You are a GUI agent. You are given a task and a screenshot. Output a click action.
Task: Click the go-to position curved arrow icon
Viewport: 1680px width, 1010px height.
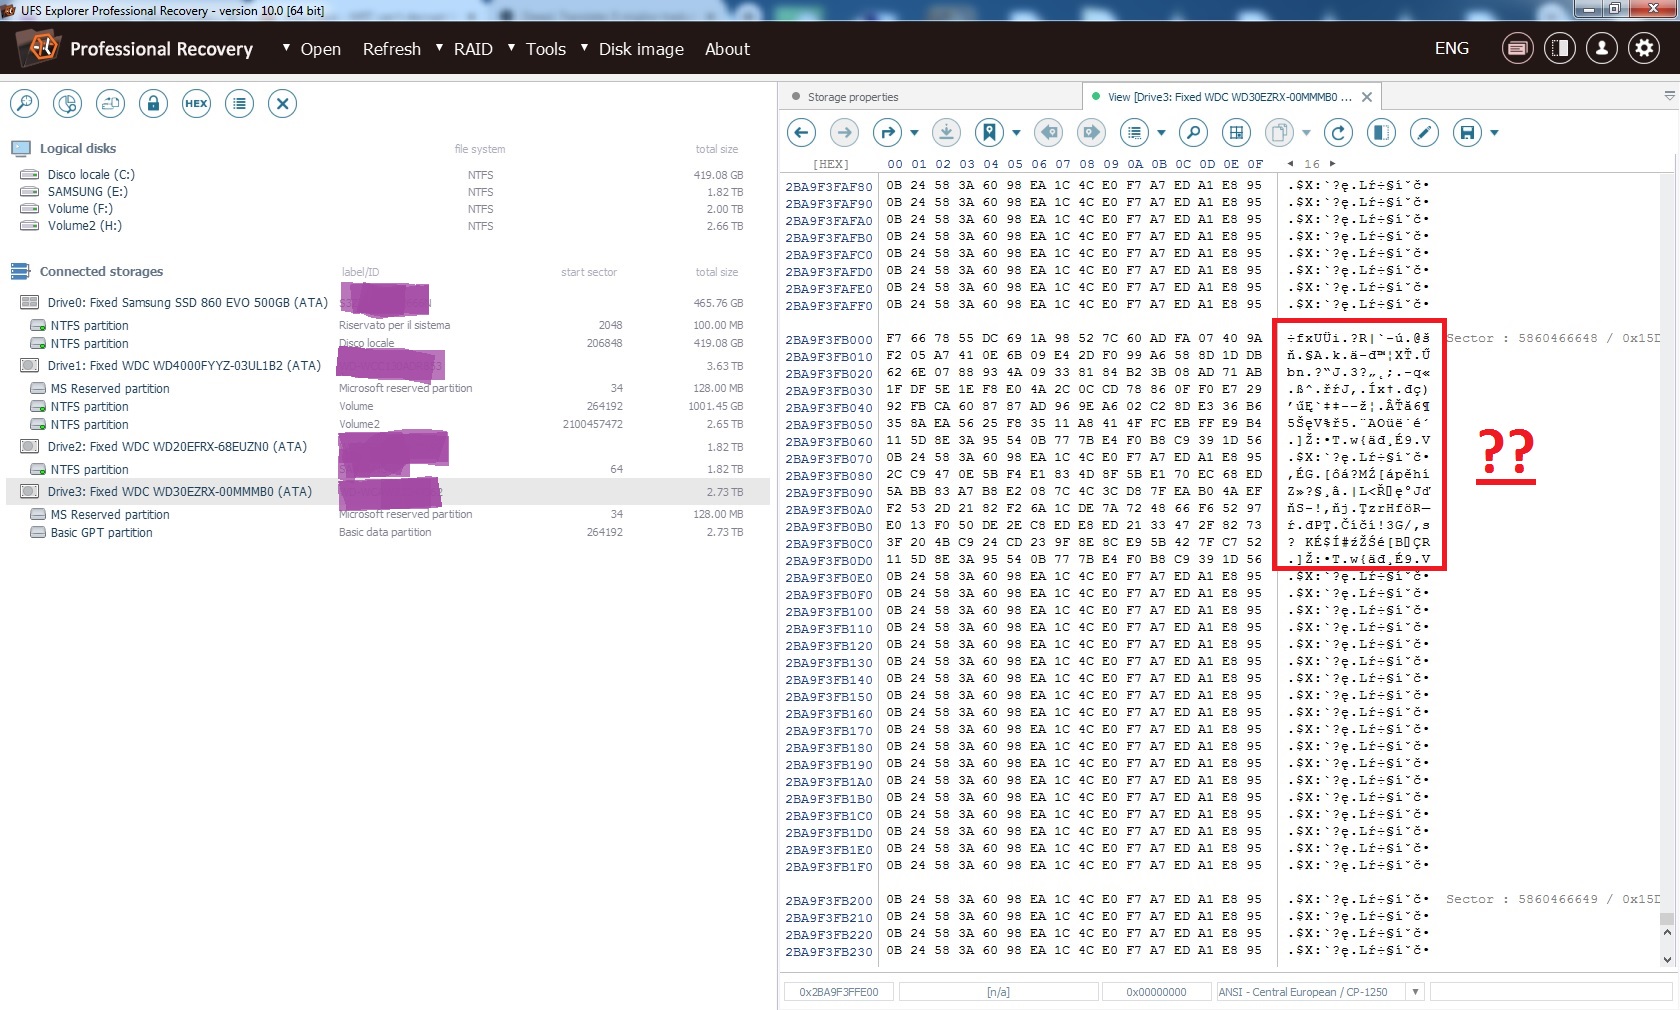tap(888, 132)
